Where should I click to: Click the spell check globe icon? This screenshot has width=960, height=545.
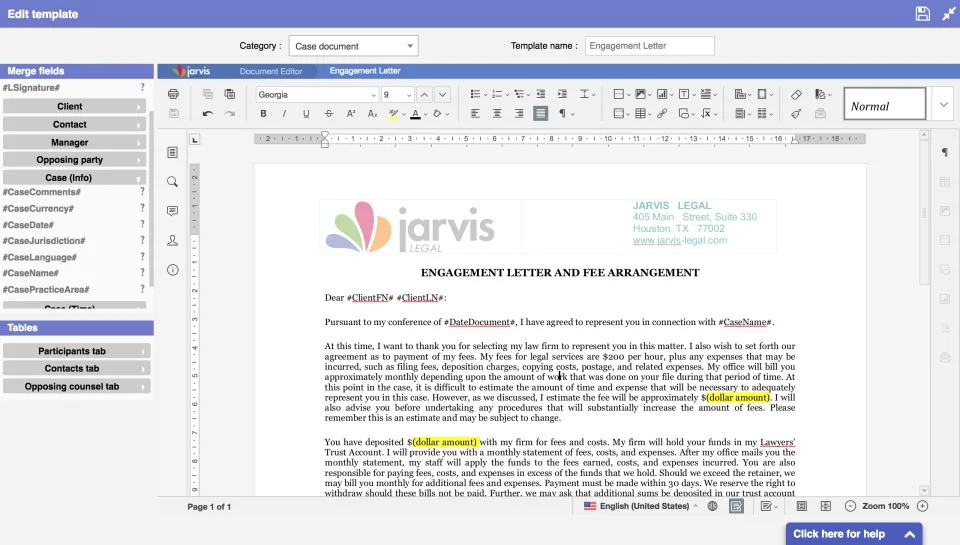pos(713,506)
